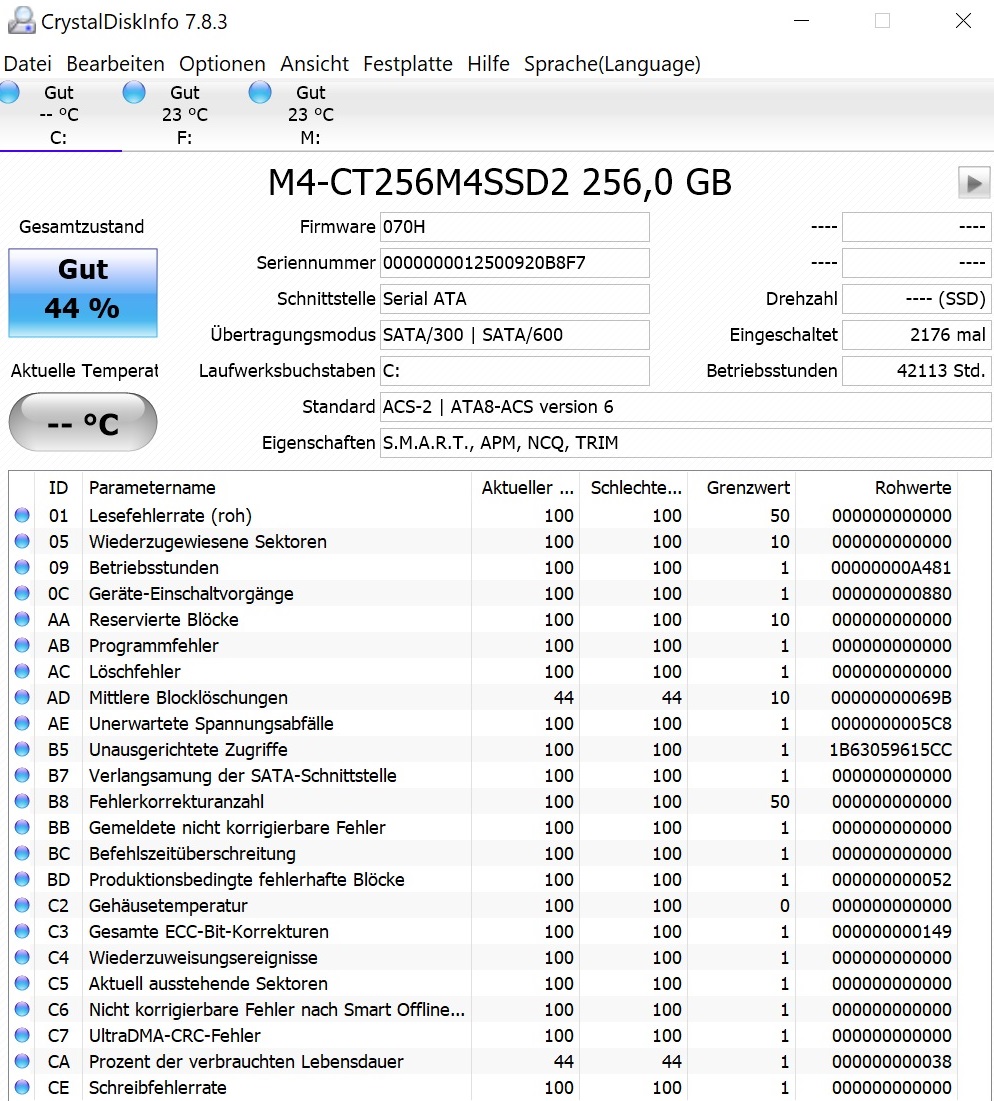Select the Nicht korrigierbare Fehler nach Smart Offline row
Viewport: 994px width, 1101px height.
(x=483, y=1009)
